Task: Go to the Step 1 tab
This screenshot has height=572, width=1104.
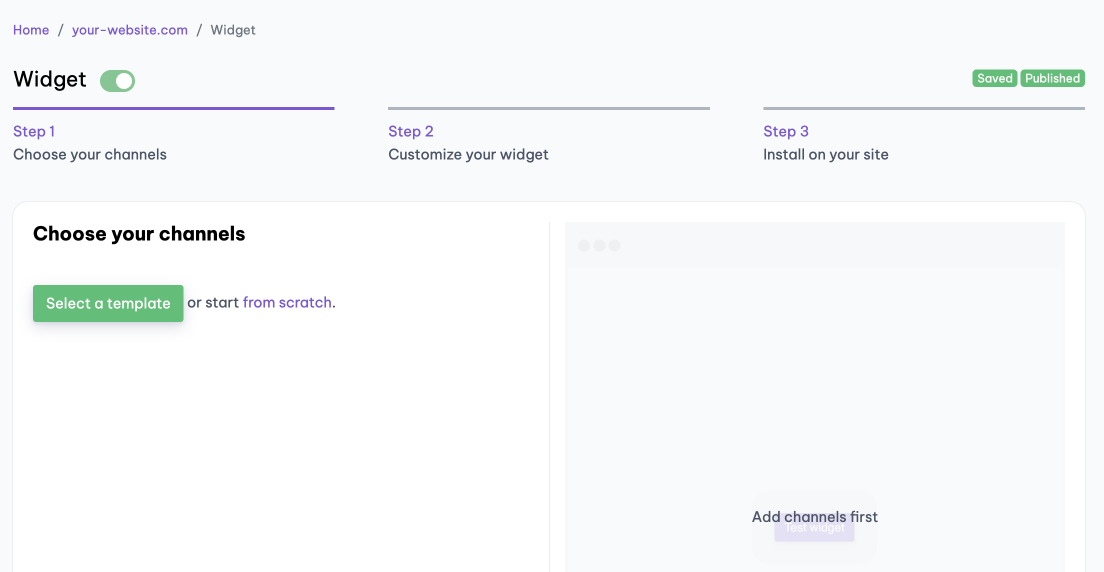Action: coord(90,143)
